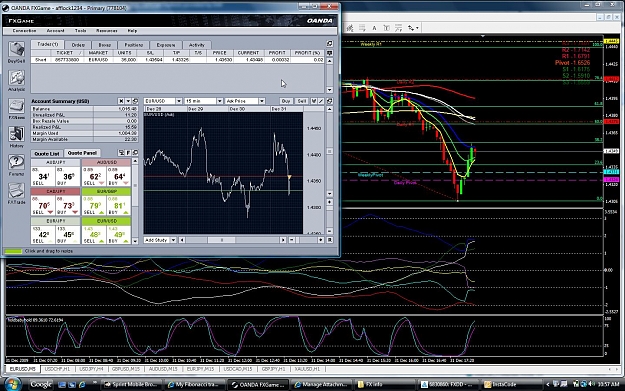Open the FXNews sidebar icon
The width and height of the screenshot is (625, 391).
coord(16,107)
